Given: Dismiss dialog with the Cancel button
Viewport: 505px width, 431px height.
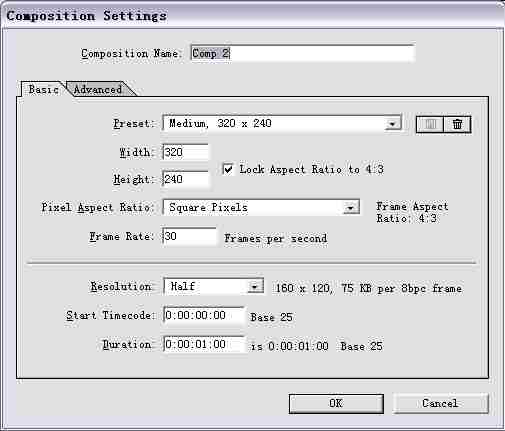Looking at the screenshot, I should point(440,404).
